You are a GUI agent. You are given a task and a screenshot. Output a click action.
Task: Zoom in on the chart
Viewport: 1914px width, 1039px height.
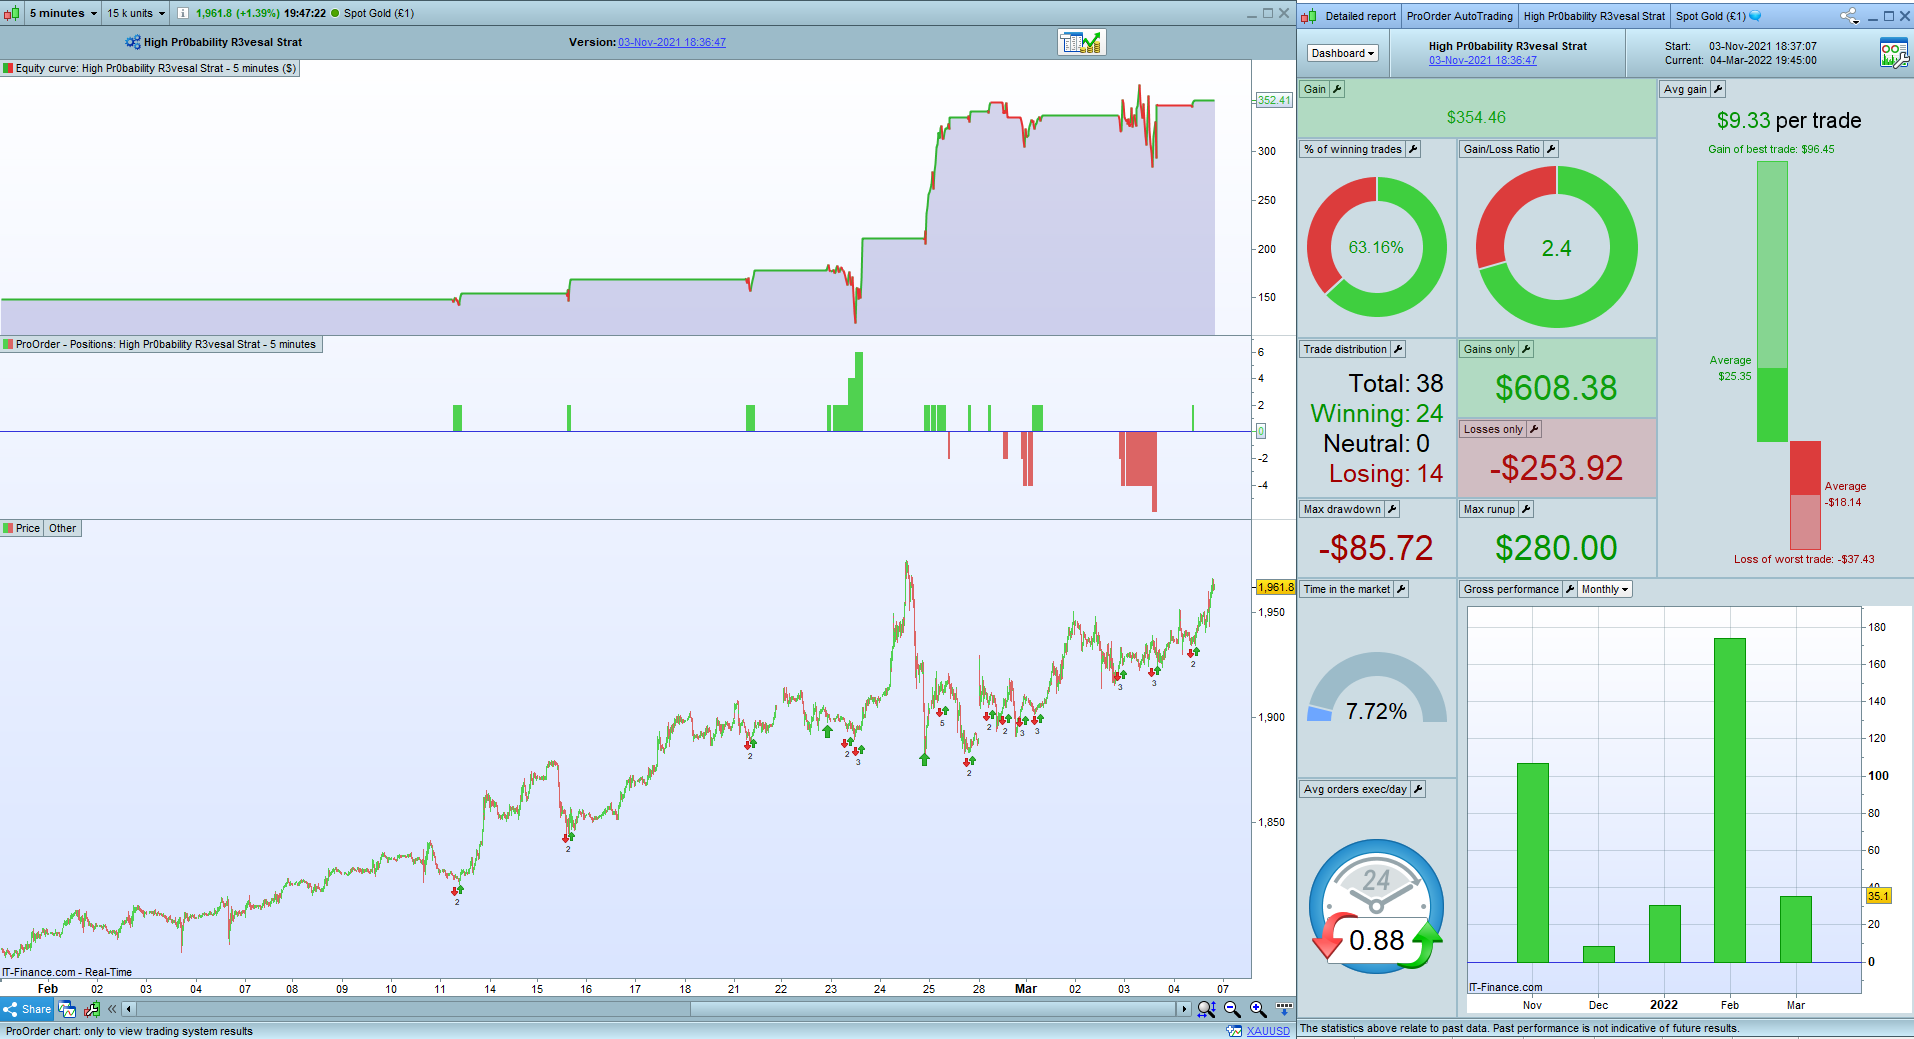tap(1258, 1009)
